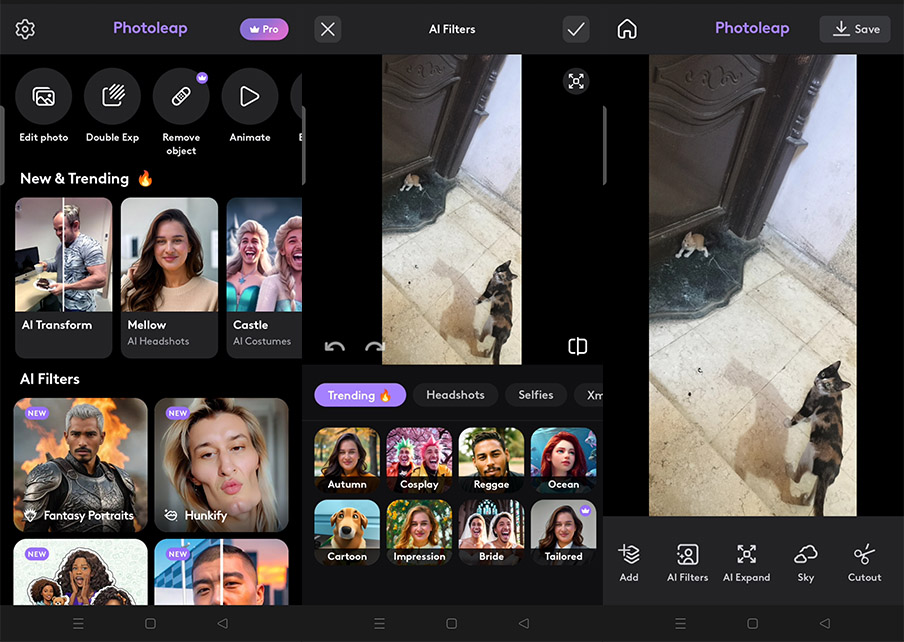Tap the expand-to-fullscreen icon on the photo
This screenshot has height=642, width=904.
[x=576, y=82]
